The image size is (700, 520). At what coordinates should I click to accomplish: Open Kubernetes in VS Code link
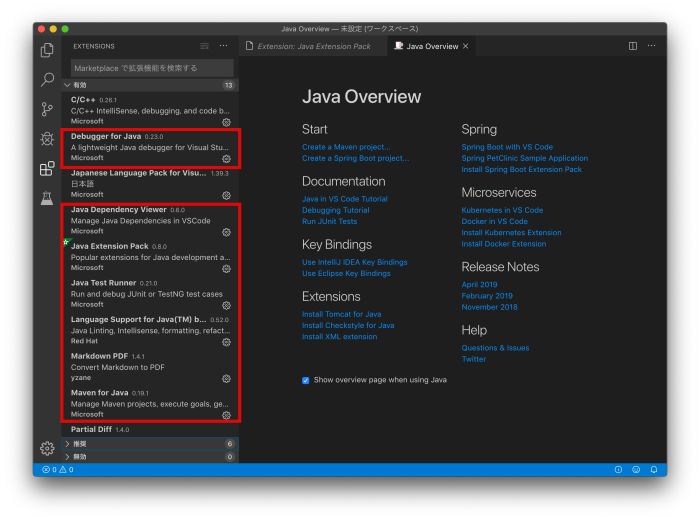(x=502, y=210)
